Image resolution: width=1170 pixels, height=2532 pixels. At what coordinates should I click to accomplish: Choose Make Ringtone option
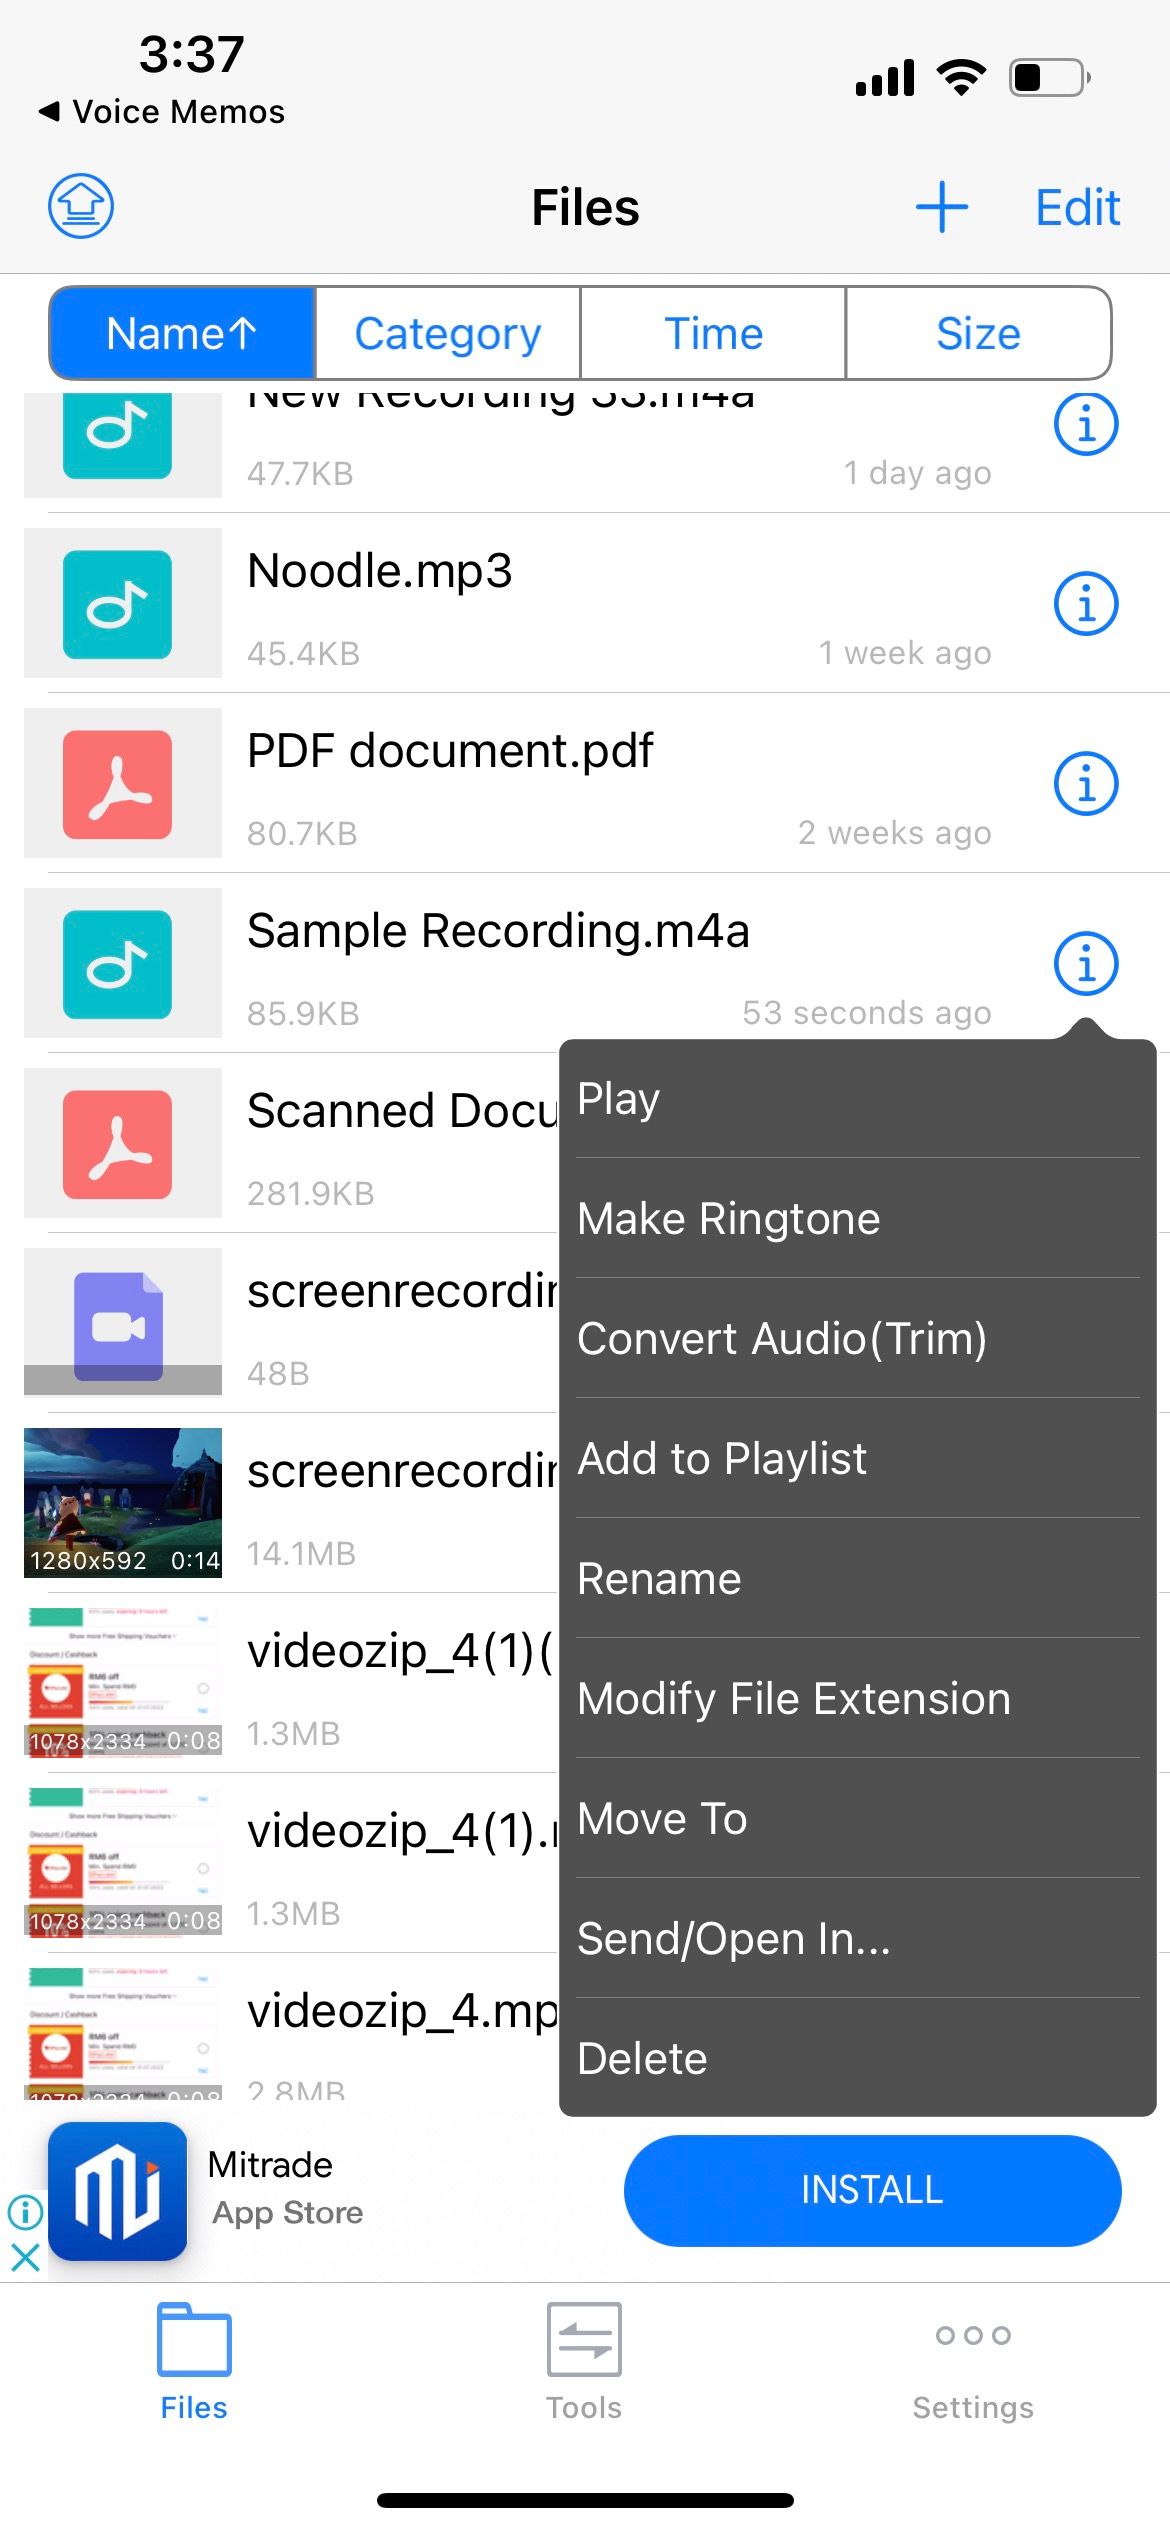click(x=858, y=1218)
